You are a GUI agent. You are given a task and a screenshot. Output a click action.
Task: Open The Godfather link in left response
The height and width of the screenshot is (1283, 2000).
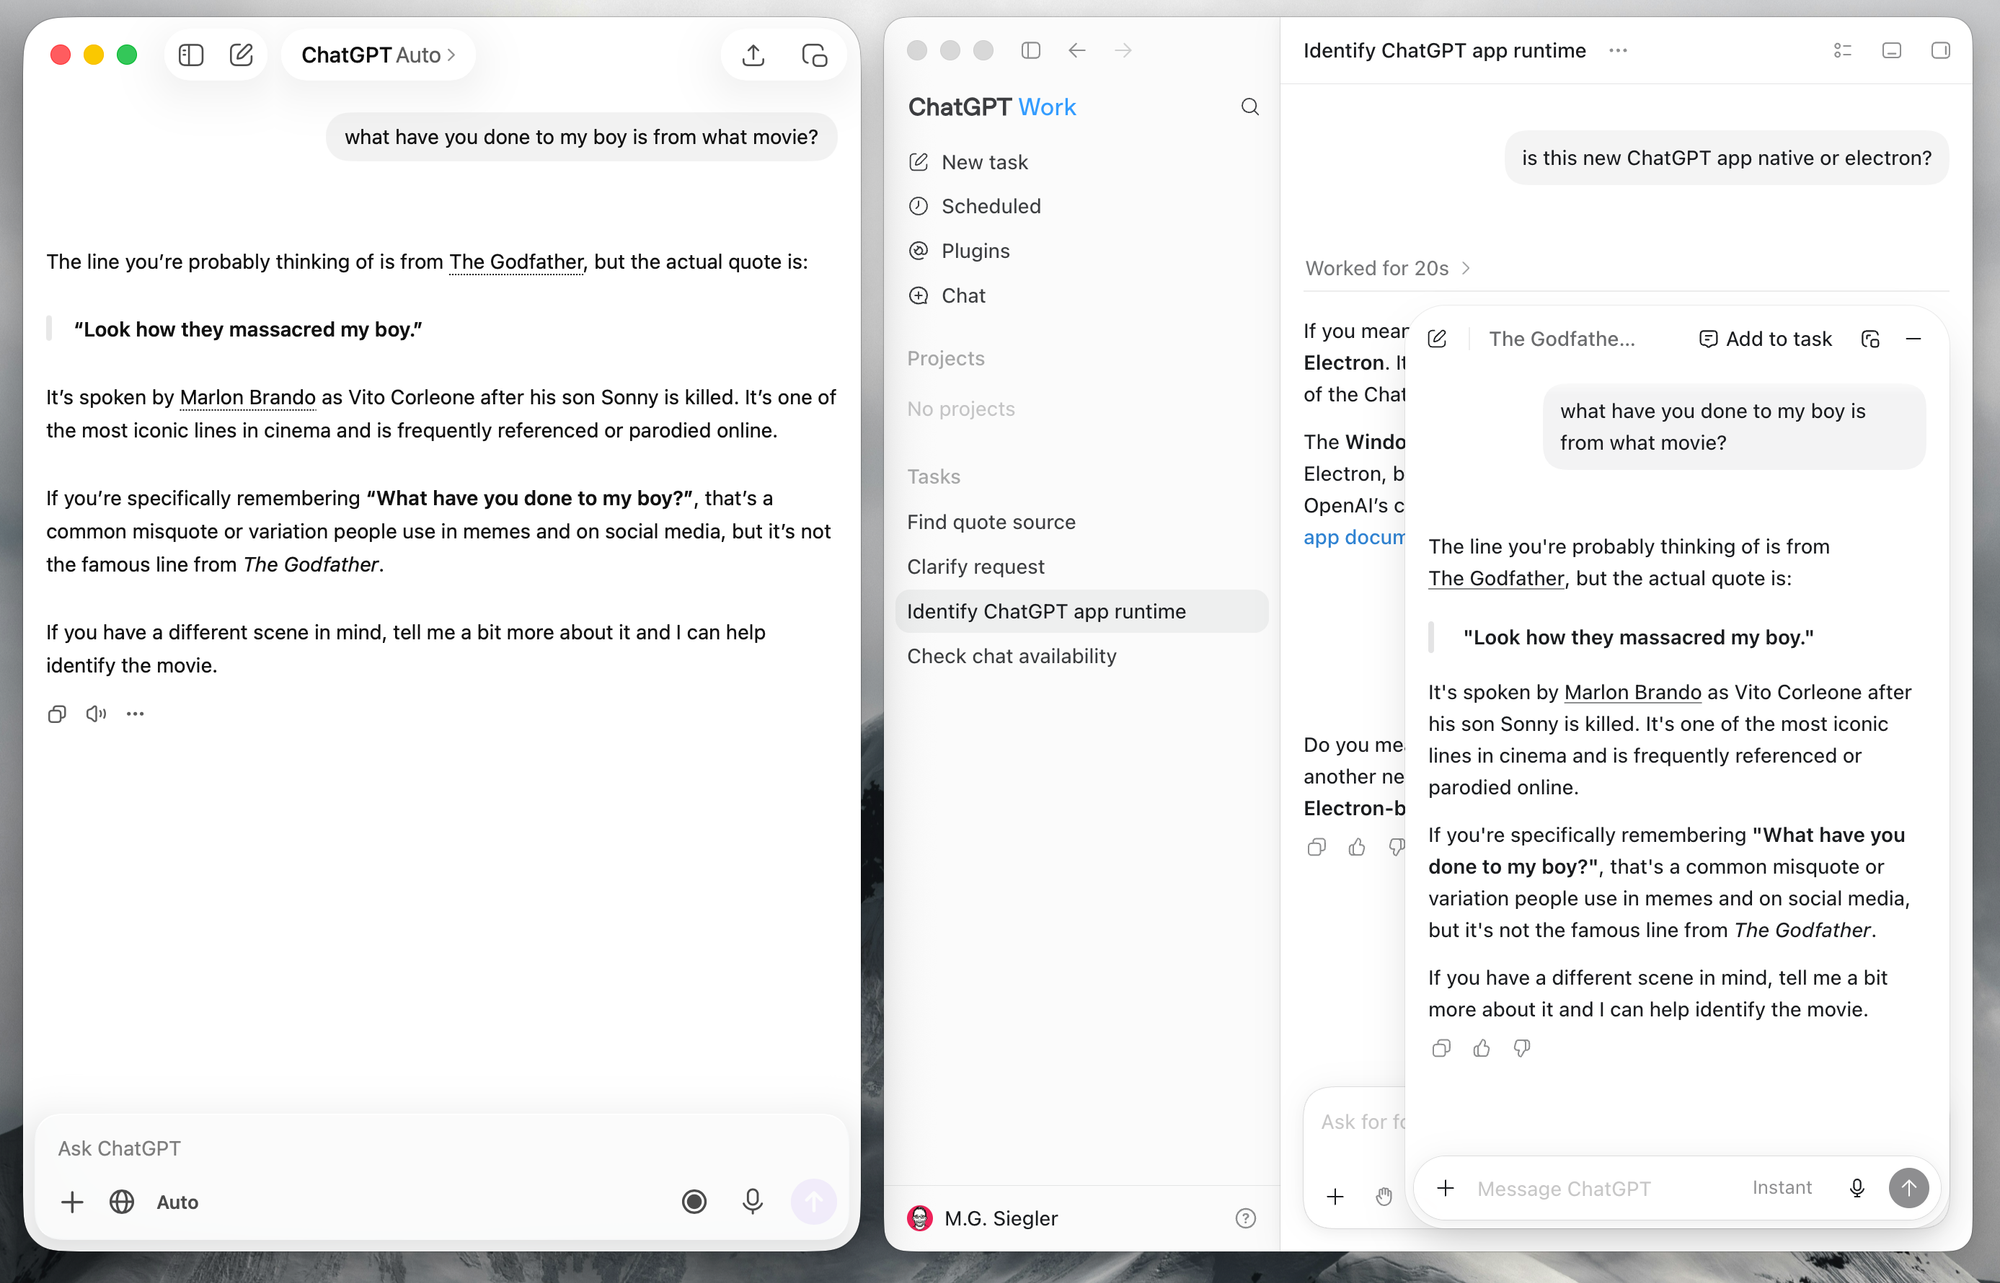tap(516, 262)
